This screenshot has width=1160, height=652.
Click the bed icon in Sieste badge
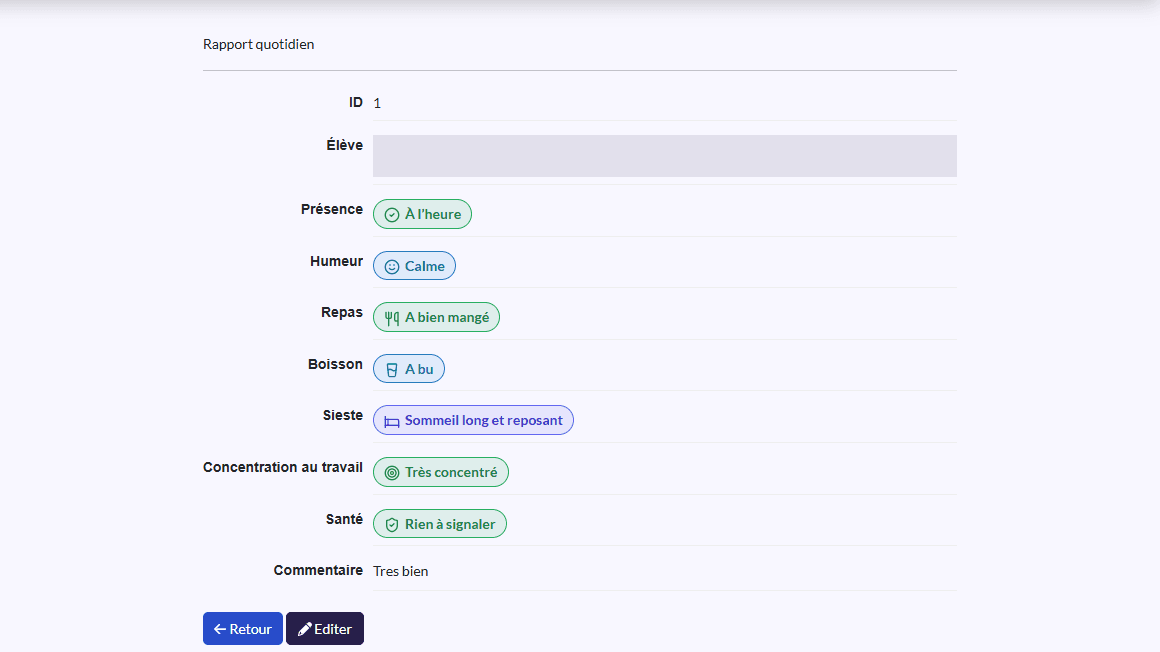392,421
